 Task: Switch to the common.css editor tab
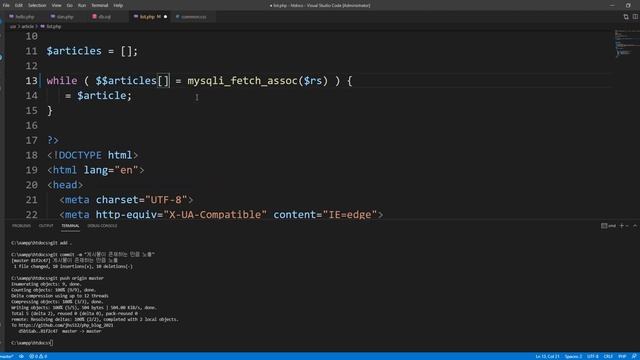[x=194, y=17]
